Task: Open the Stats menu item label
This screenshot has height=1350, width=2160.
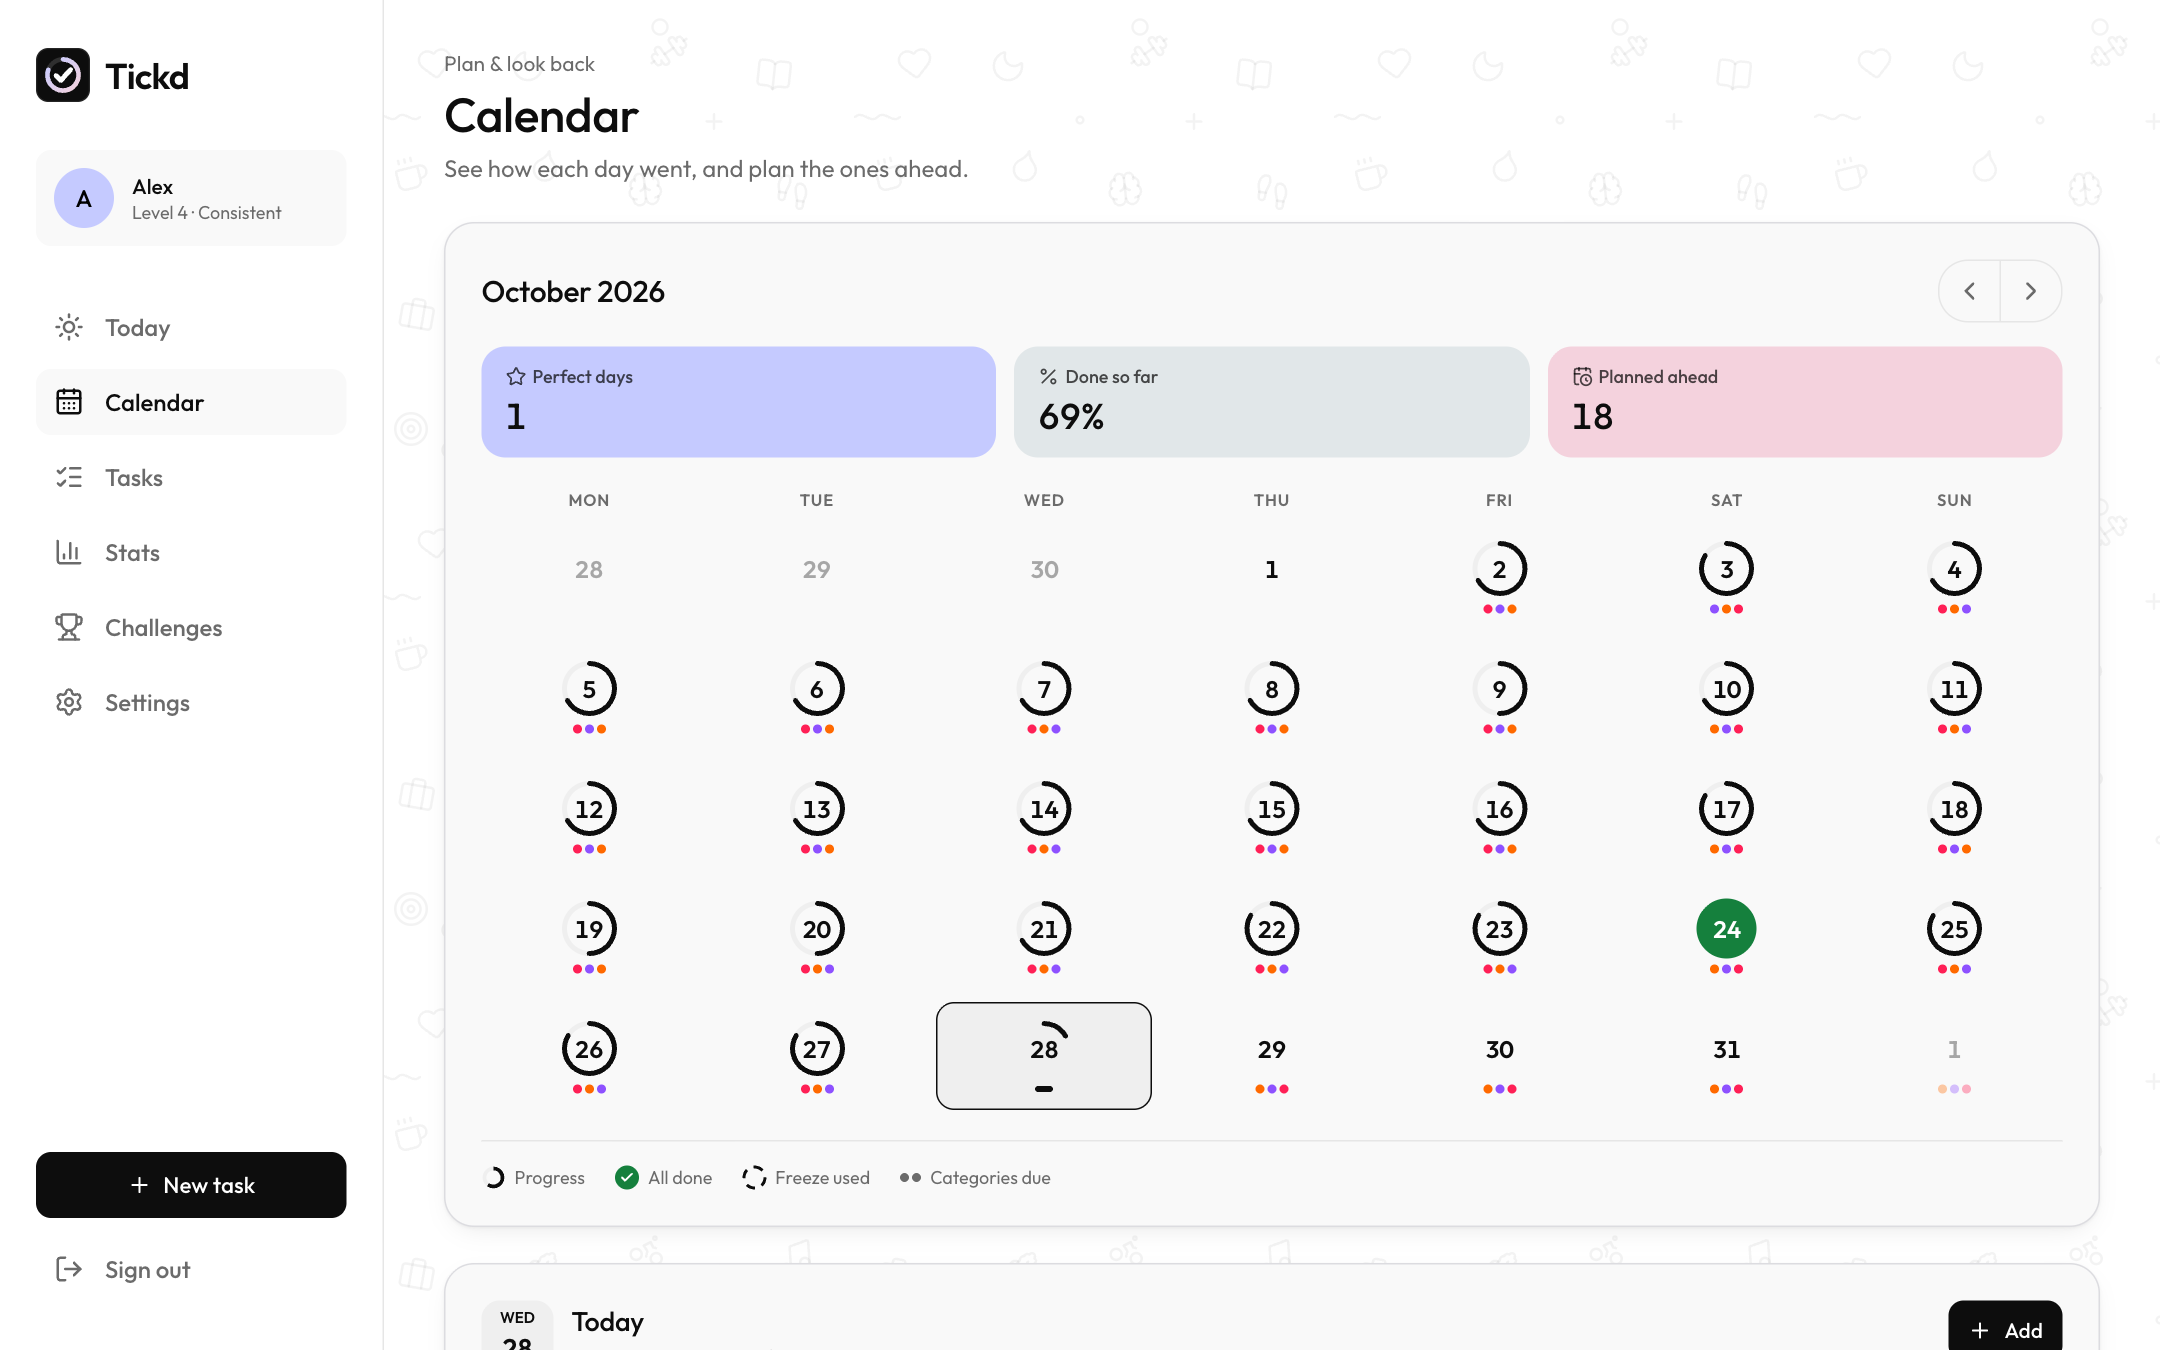Action: click(x=132, y=552)
